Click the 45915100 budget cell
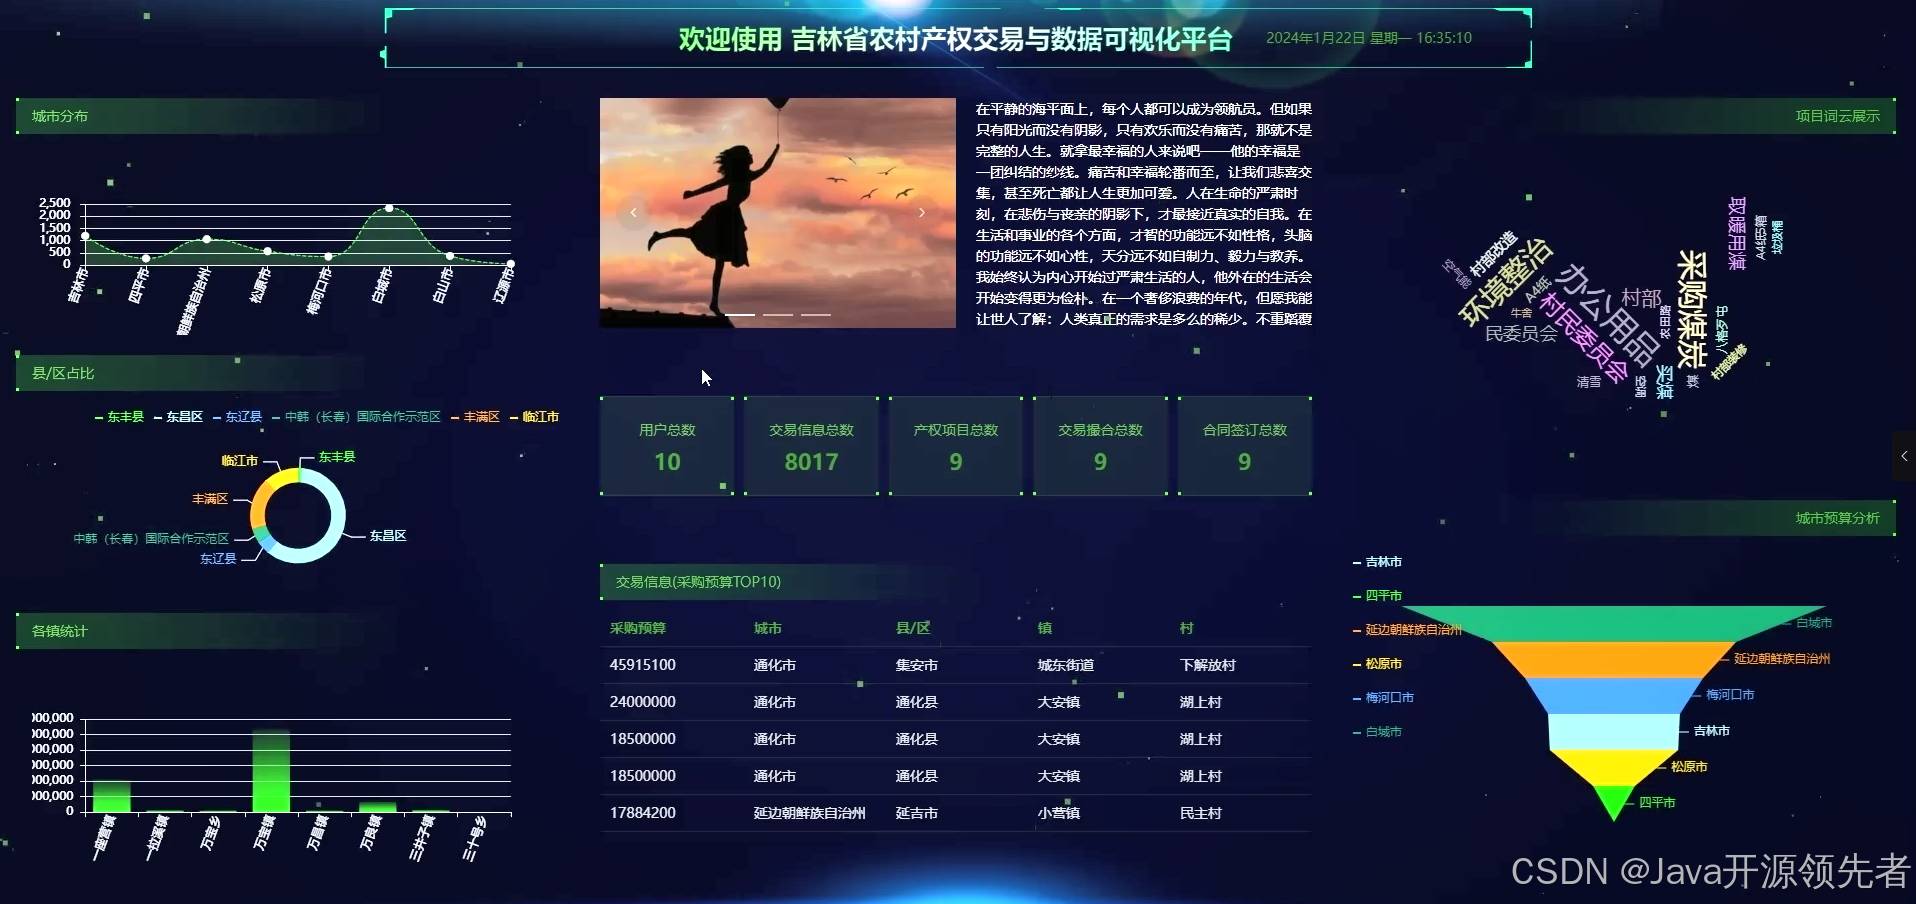This screenshot has width=1916, height=904. (643, 665)
